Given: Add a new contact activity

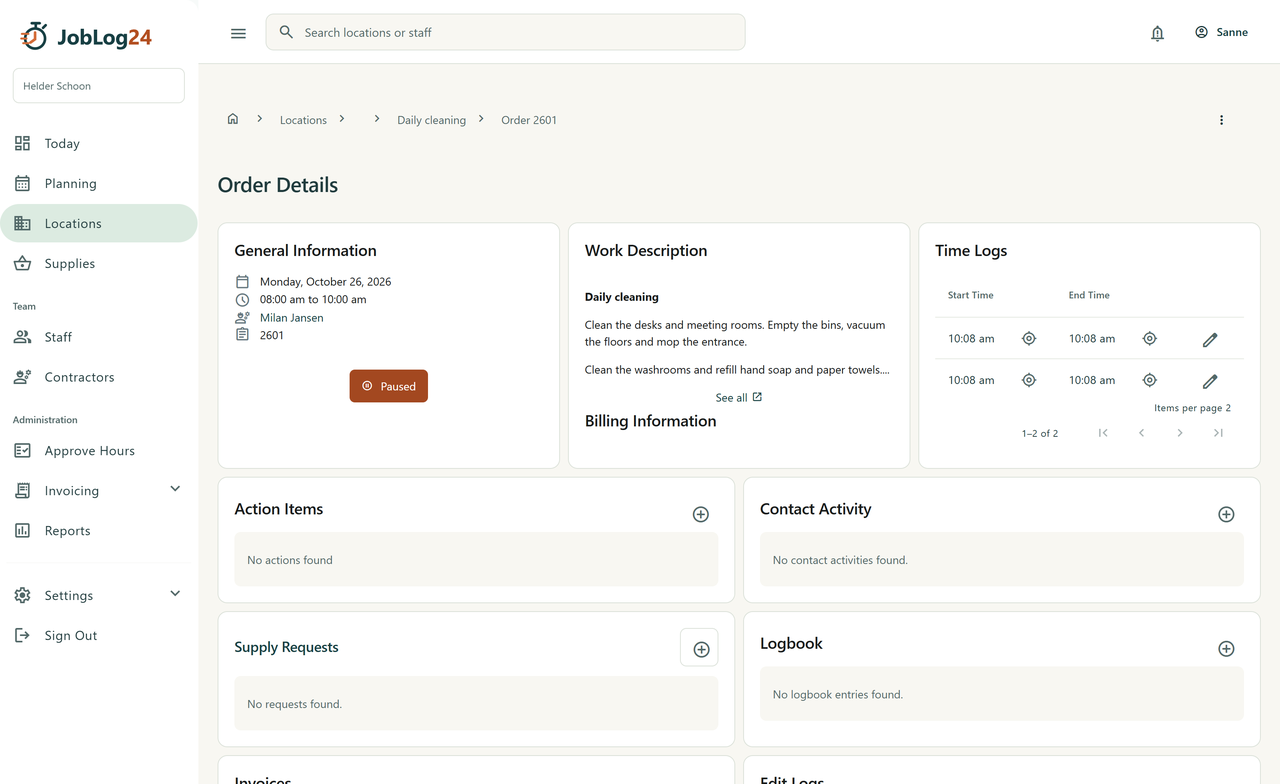Looking at the screenshot, I should (1226, 514).
